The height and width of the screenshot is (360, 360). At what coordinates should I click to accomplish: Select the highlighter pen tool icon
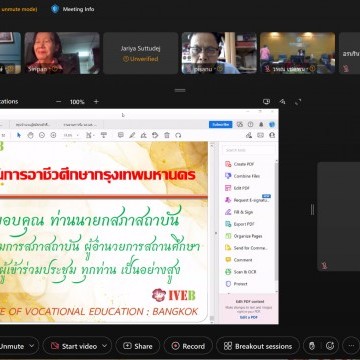coord(132,135)
